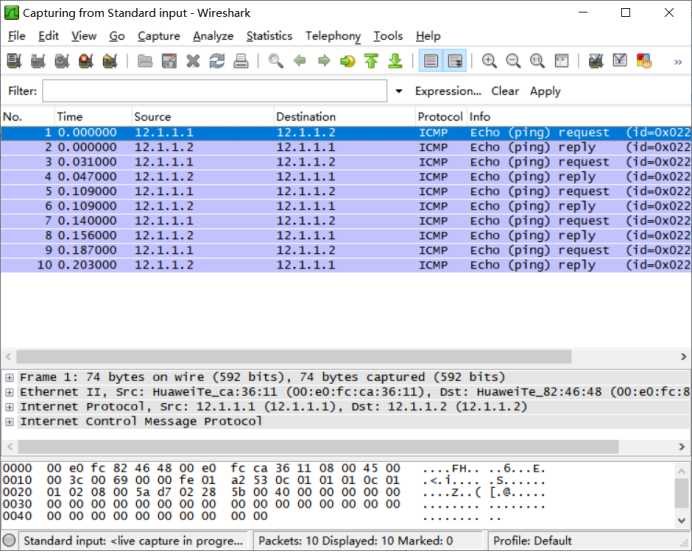This screenshot has width=692, height=552.
Task: Jump to the last packet icon
Action: (x=395, y=61)
